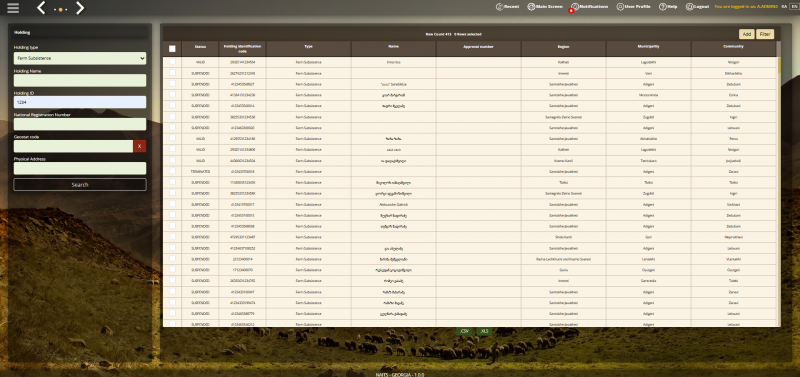The height and width of the screenshot is (377, 800).
Task: Click the Gori municipality cell
Action: coord(648,237)
